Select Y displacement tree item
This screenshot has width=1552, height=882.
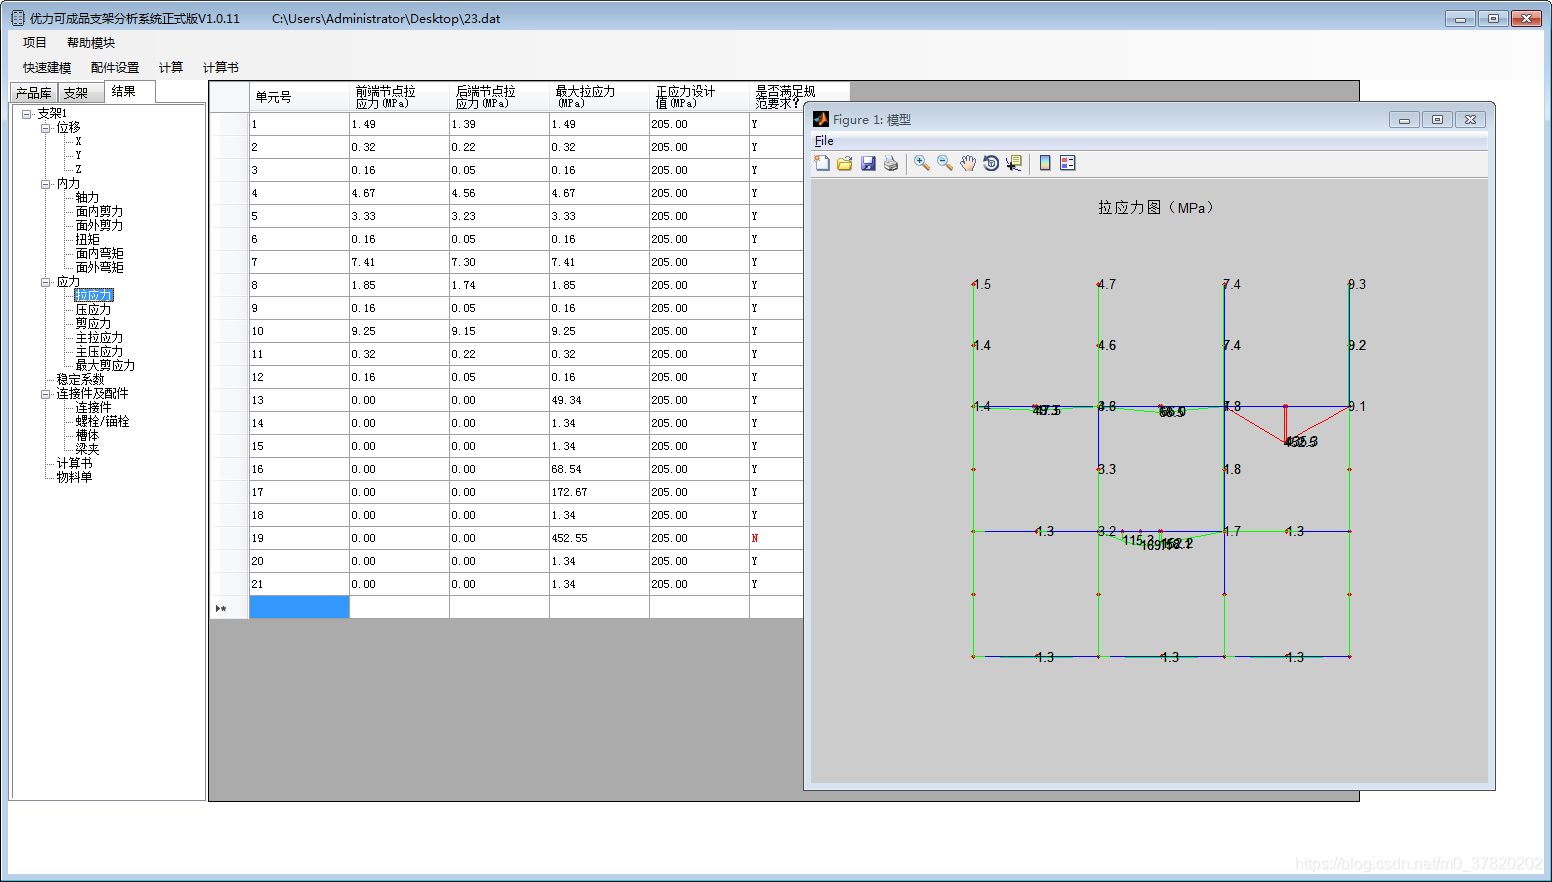(x=79, y=156)
